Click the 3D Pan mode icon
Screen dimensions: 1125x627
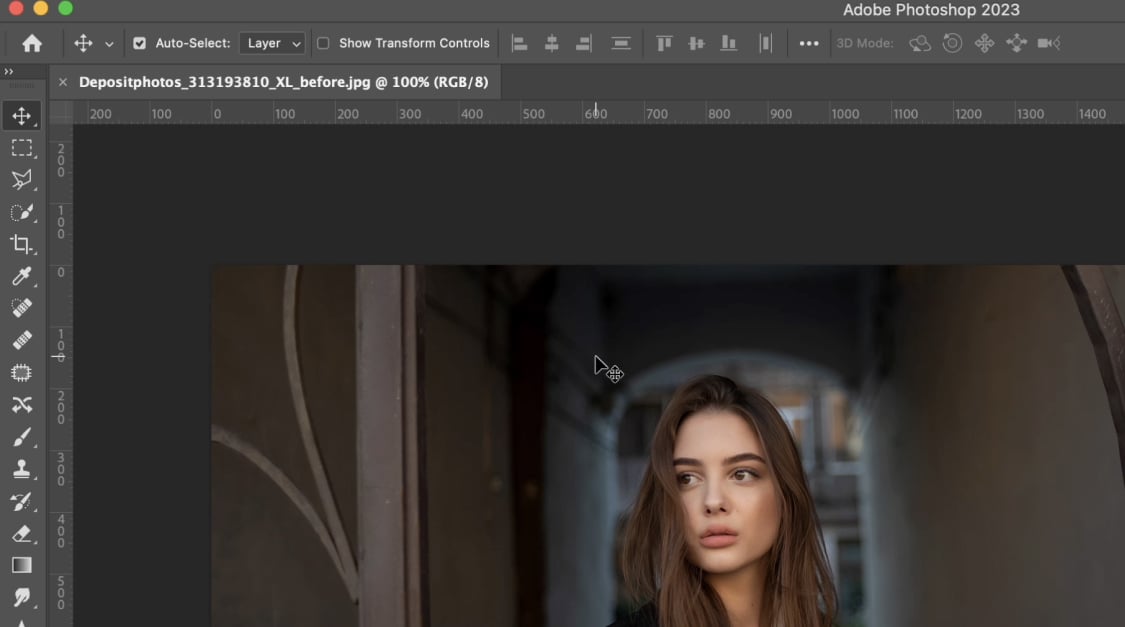click(x=984, y=43)
